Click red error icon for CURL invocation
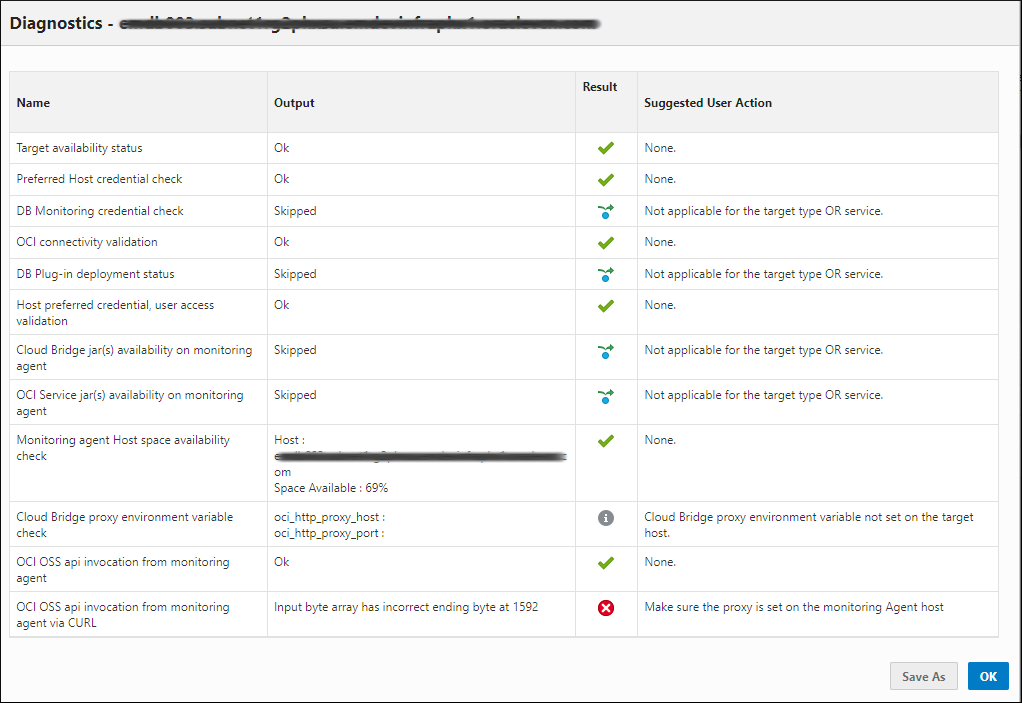Image resolution: width=1022 pixels, height=703 pixels. [x=605, y=608]
